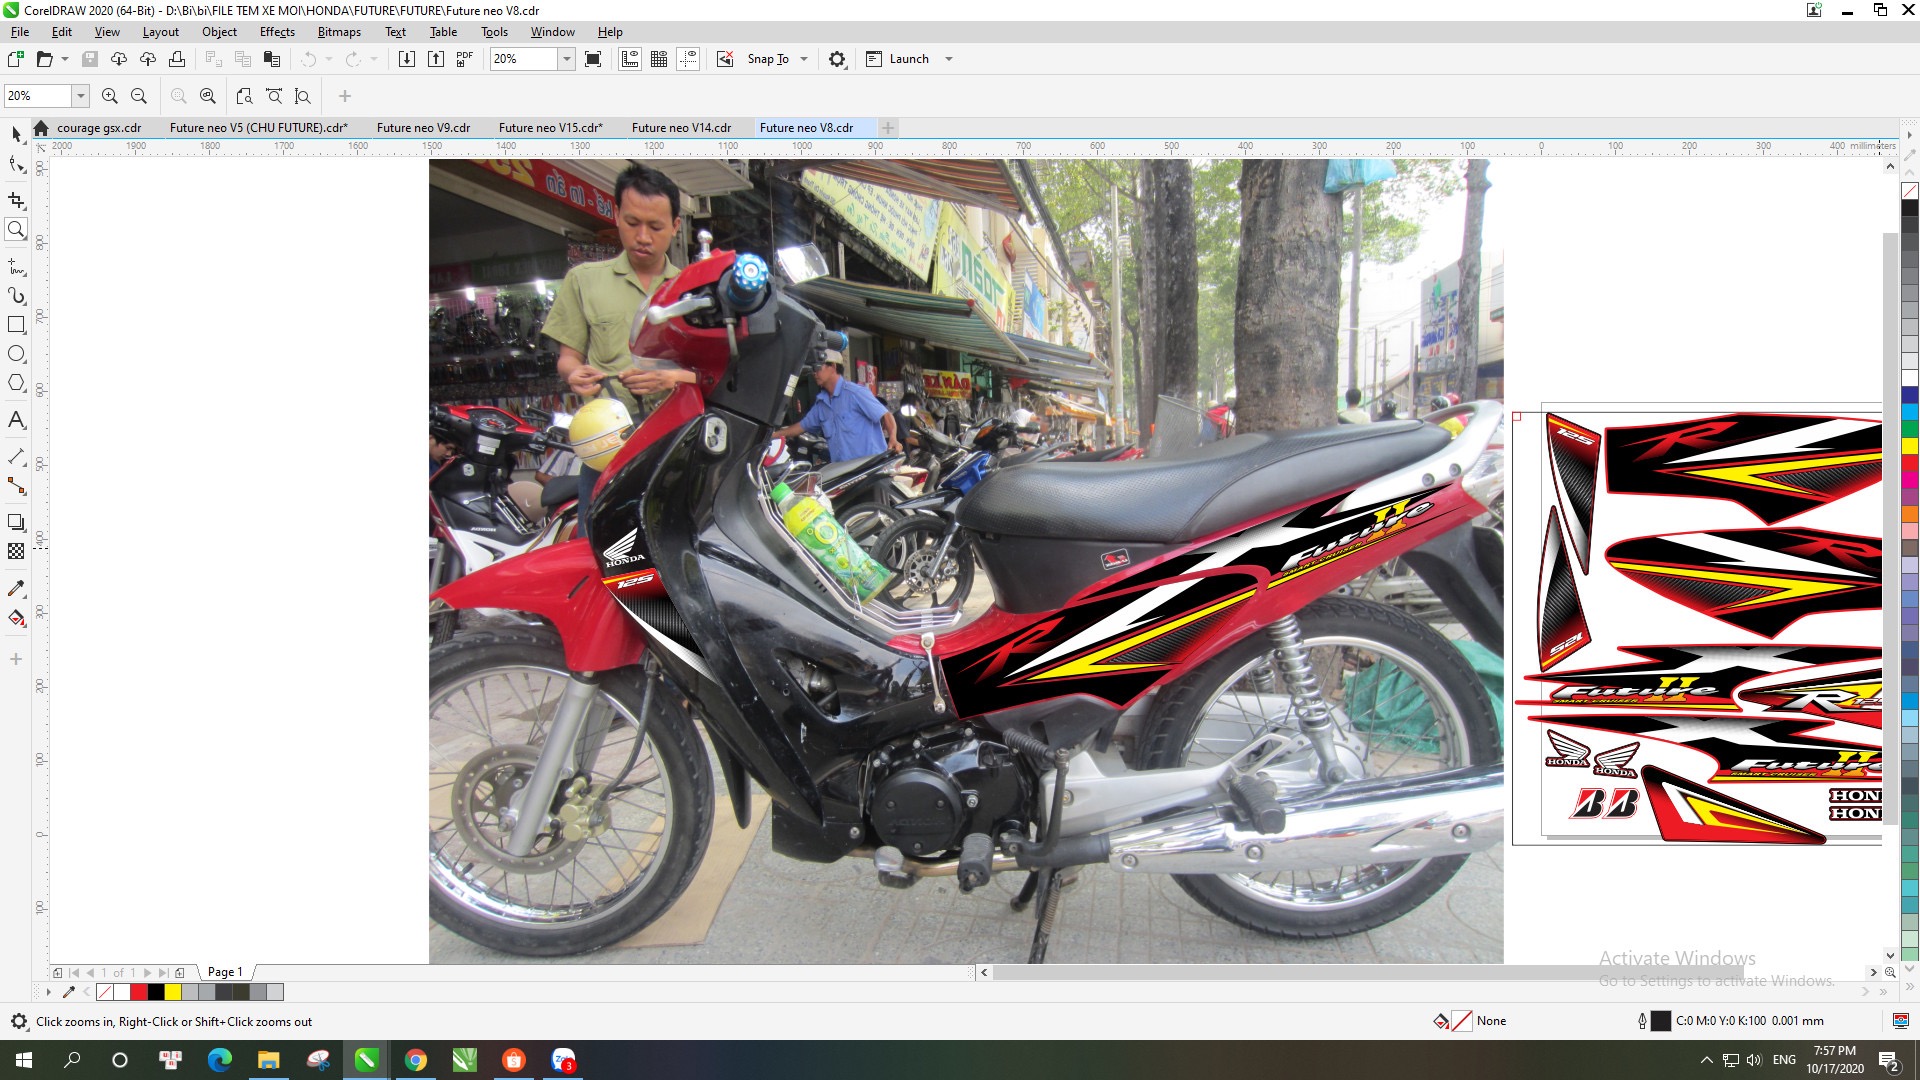Image resolution: width=1920 pixels, height=1080 pixels.
Task: Open the Bitmaps menu
Action: pos(339,32)
